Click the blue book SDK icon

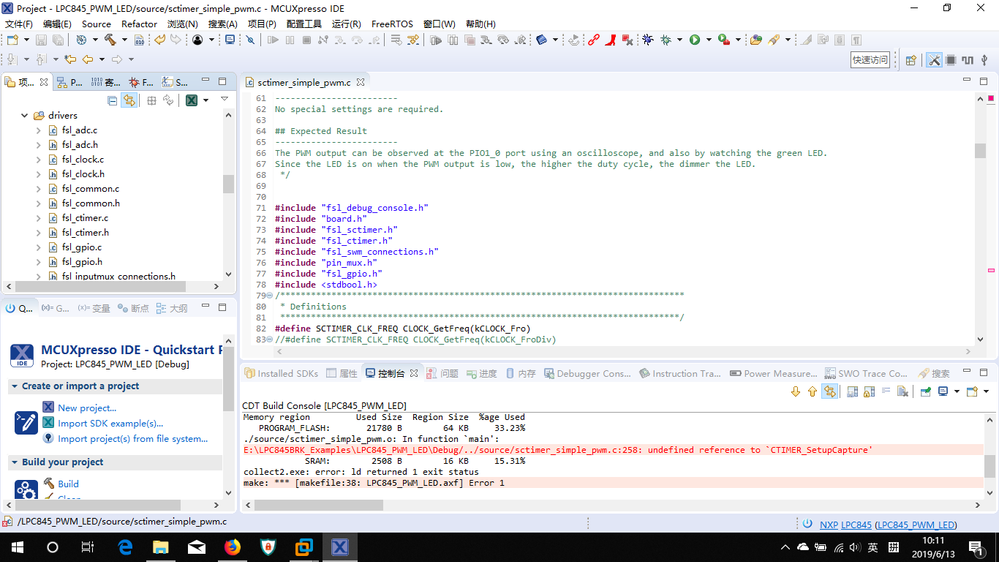click(x=542, y=40)
